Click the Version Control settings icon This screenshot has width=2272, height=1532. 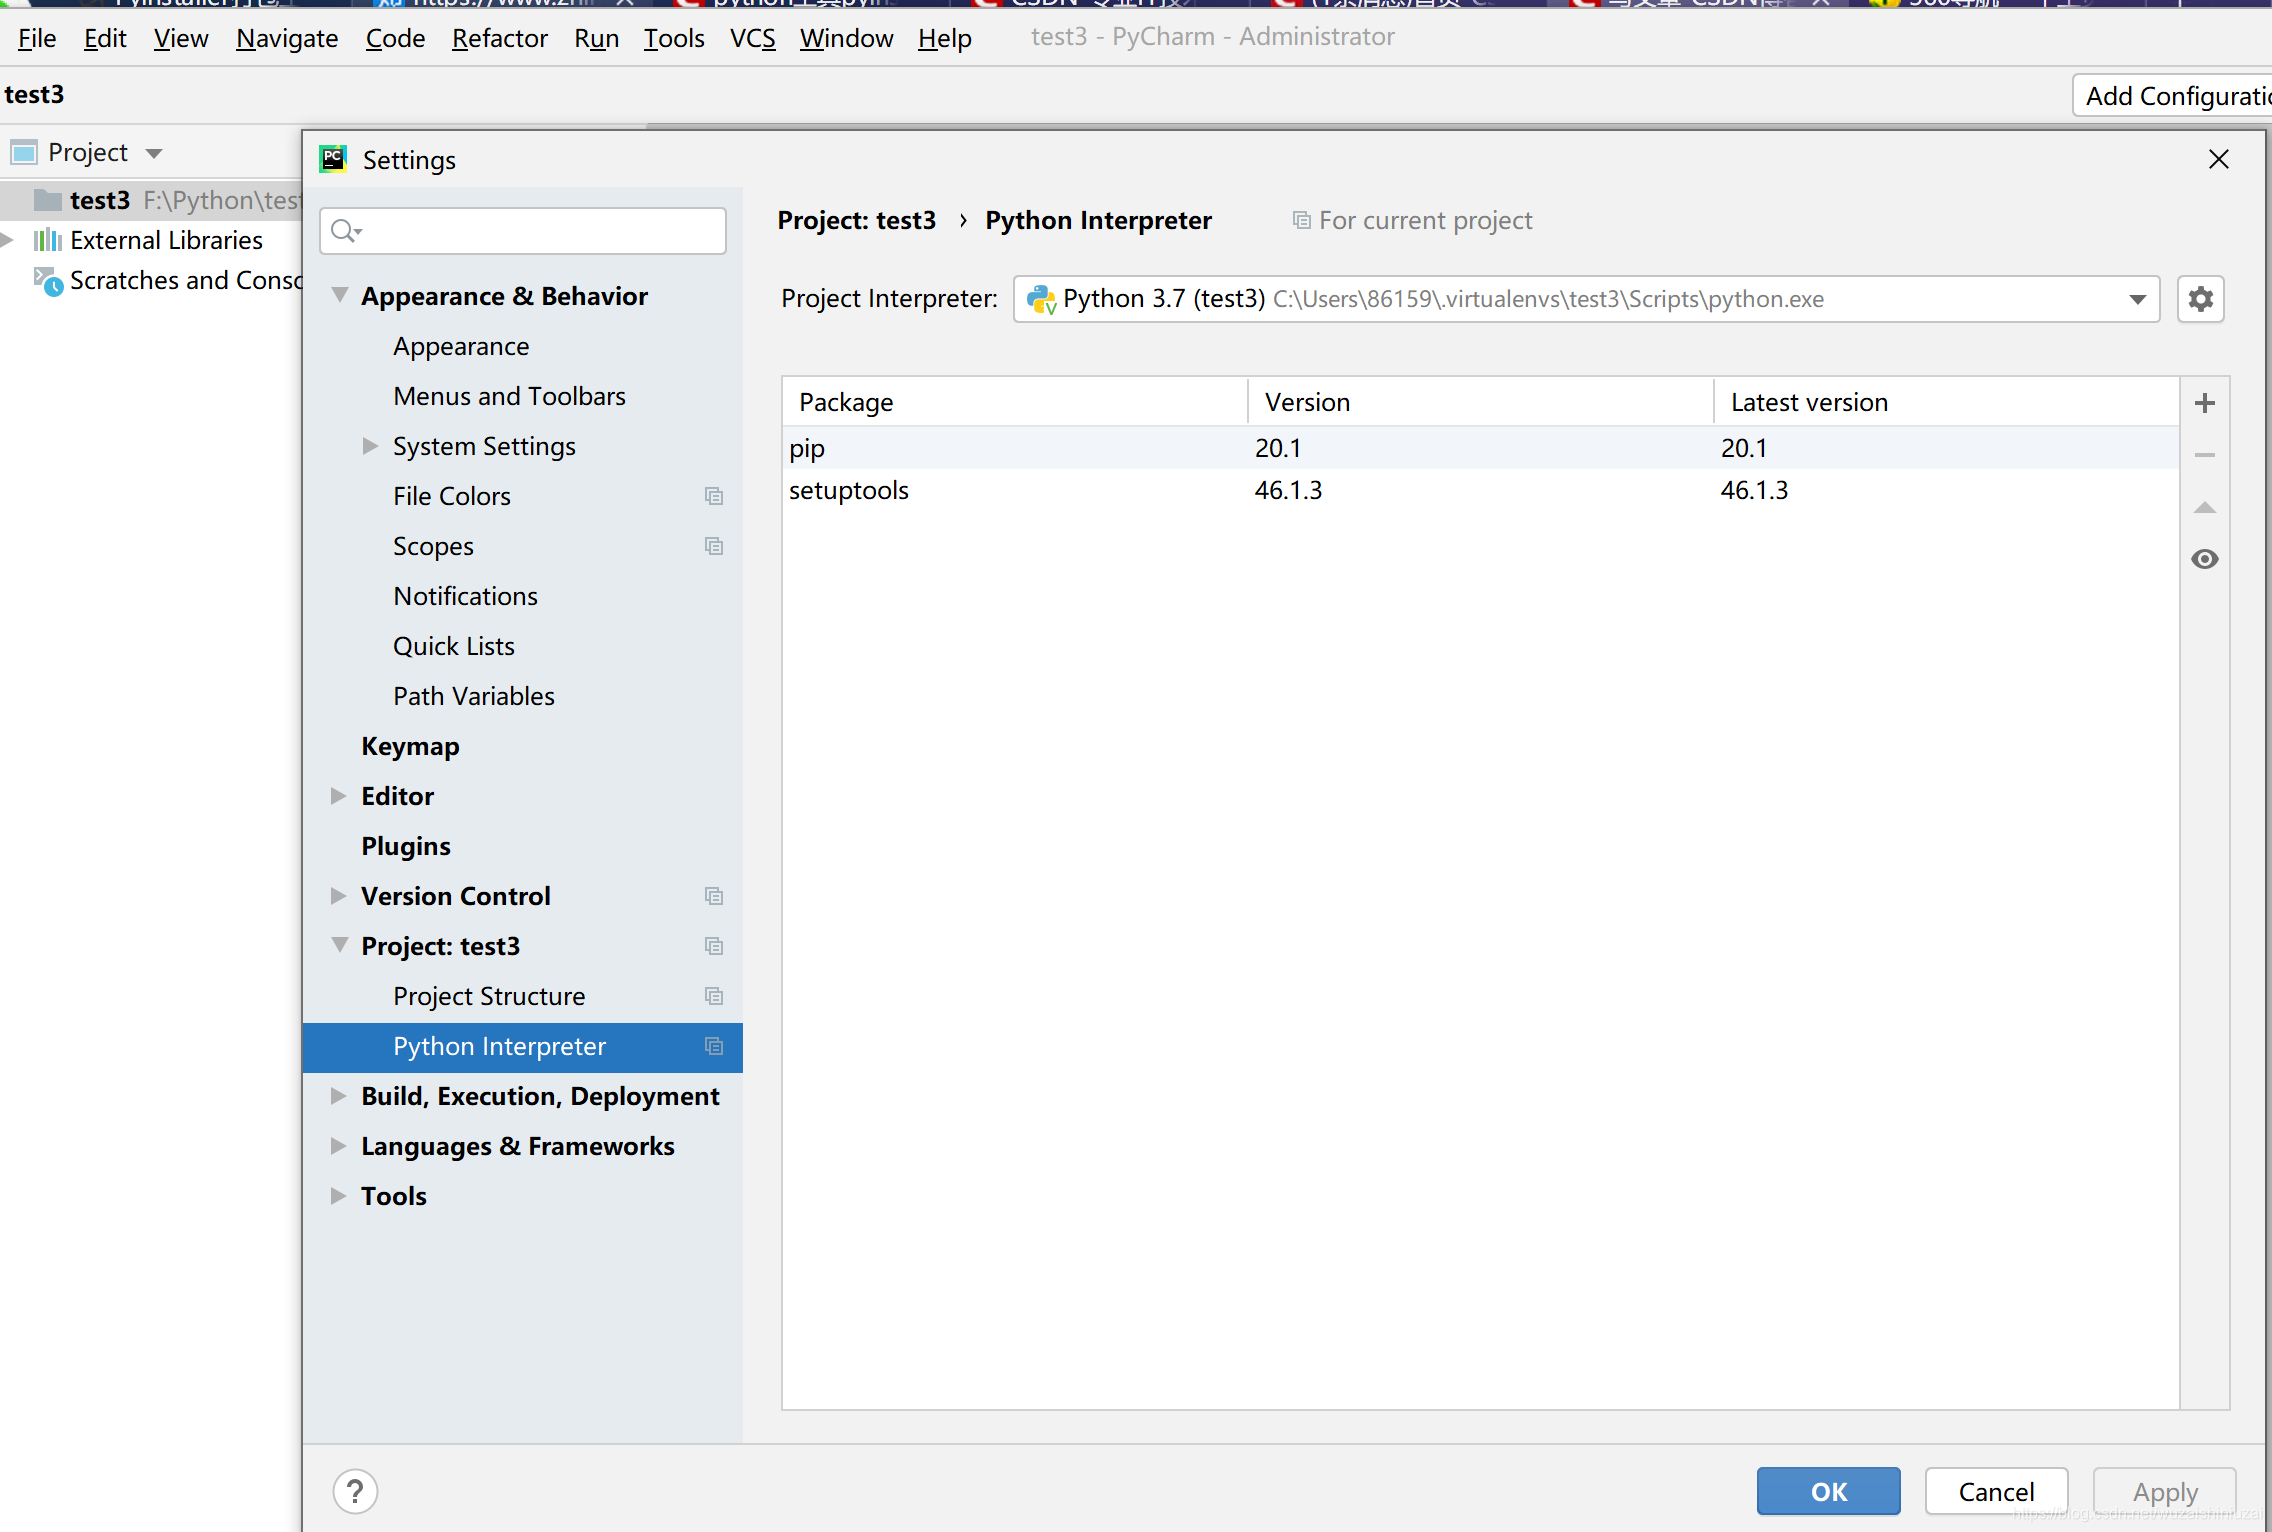[x=715, y=896]
